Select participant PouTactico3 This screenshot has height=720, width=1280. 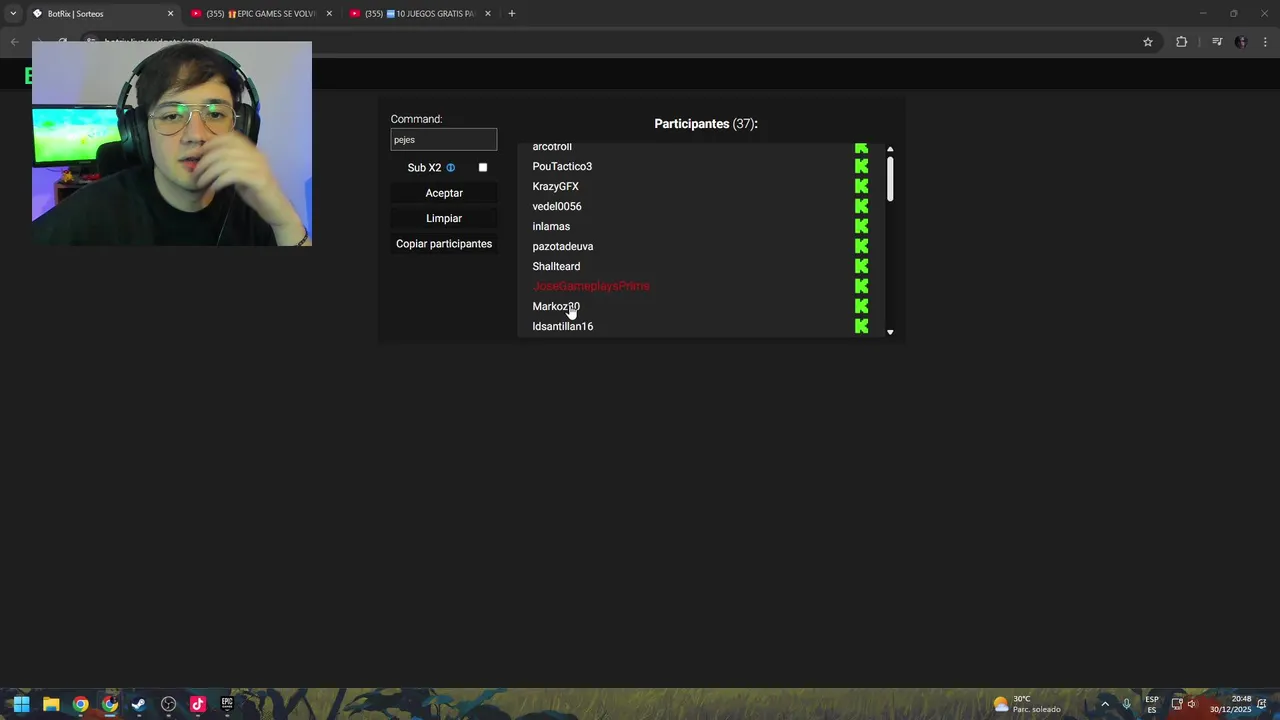(x=562, y=166)
